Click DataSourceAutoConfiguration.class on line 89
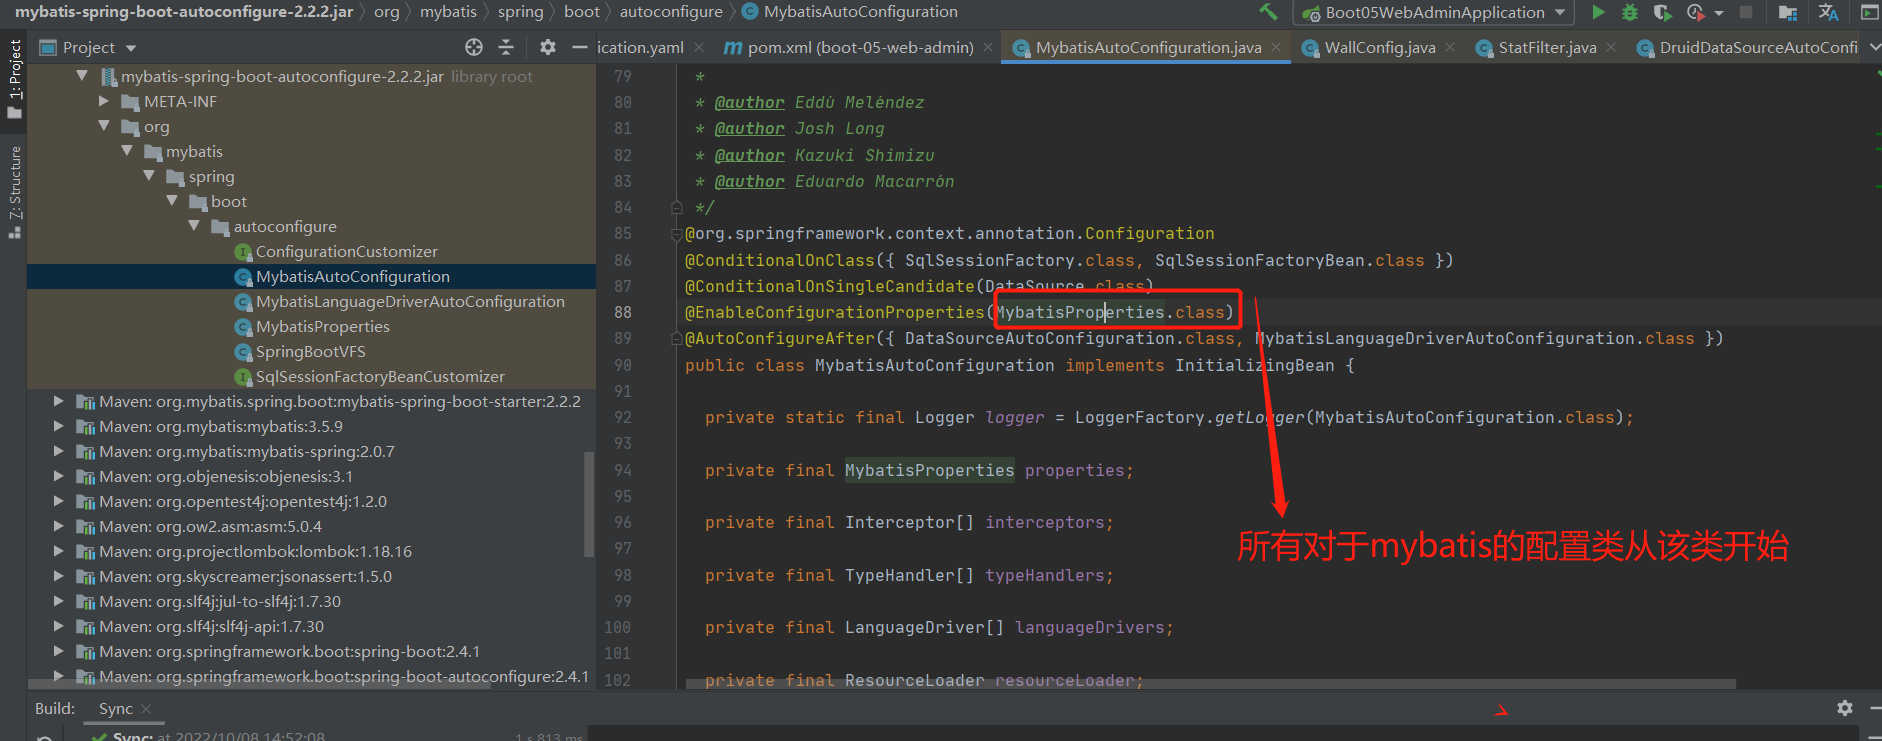This screenshot has height=741, width=1882. 1070,338
